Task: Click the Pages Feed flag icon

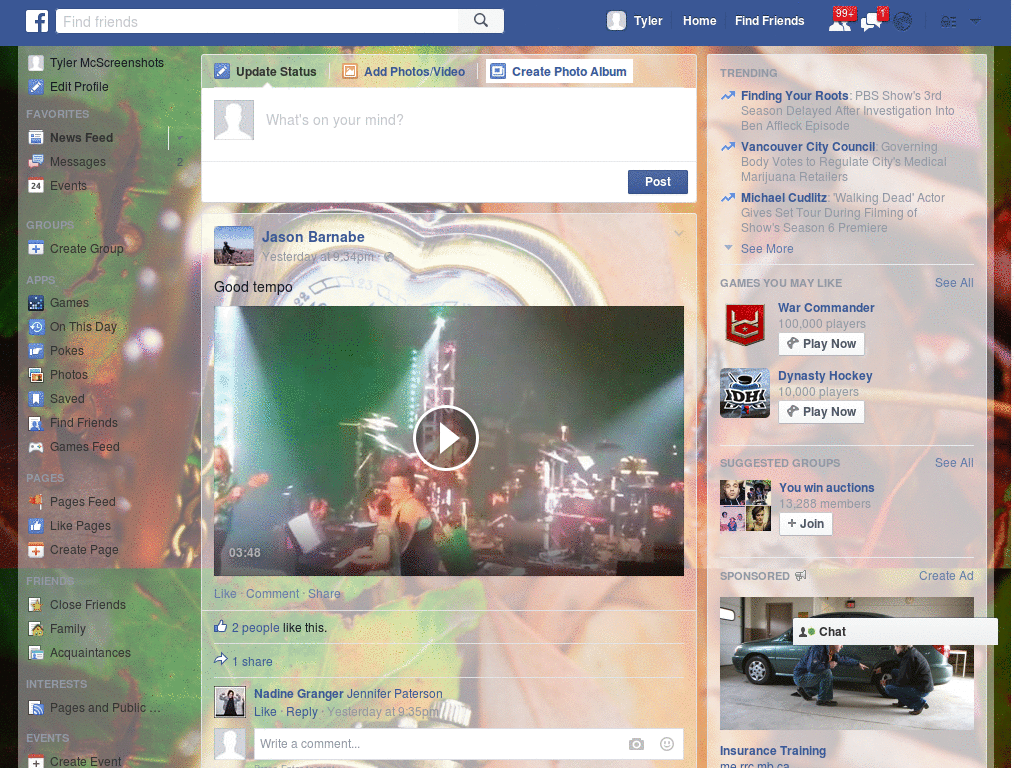Action: click(x=36, y=502)
